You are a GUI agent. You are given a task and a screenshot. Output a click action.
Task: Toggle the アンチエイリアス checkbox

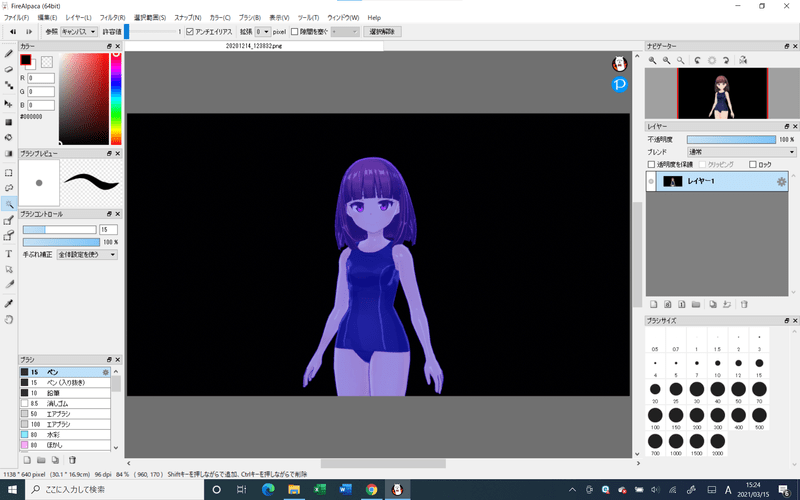point(190,32)
